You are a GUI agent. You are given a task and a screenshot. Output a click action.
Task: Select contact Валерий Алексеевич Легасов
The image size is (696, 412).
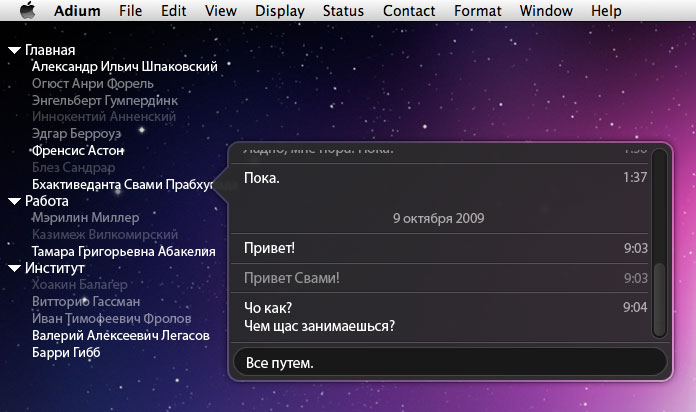(x=120, y=336)
